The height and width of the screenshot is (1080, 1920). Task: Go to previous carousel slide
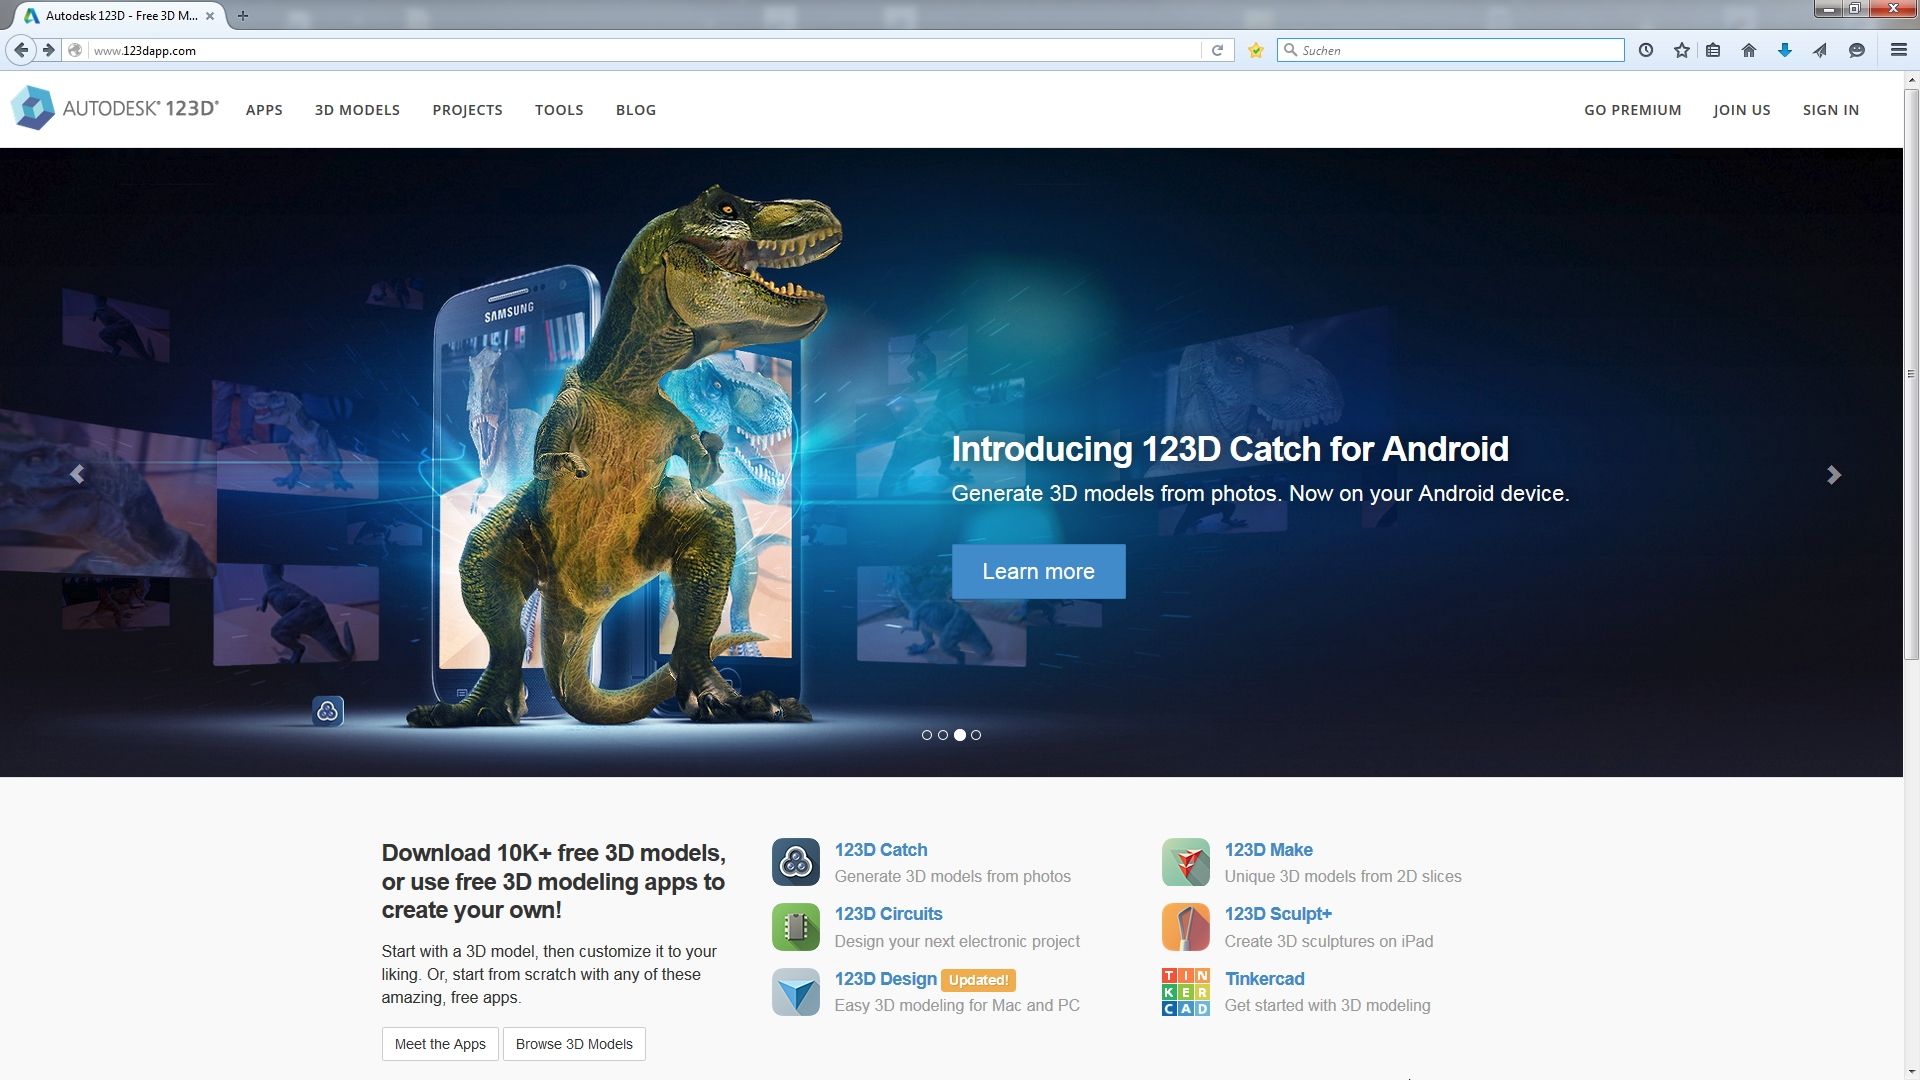tap(77, 475)
